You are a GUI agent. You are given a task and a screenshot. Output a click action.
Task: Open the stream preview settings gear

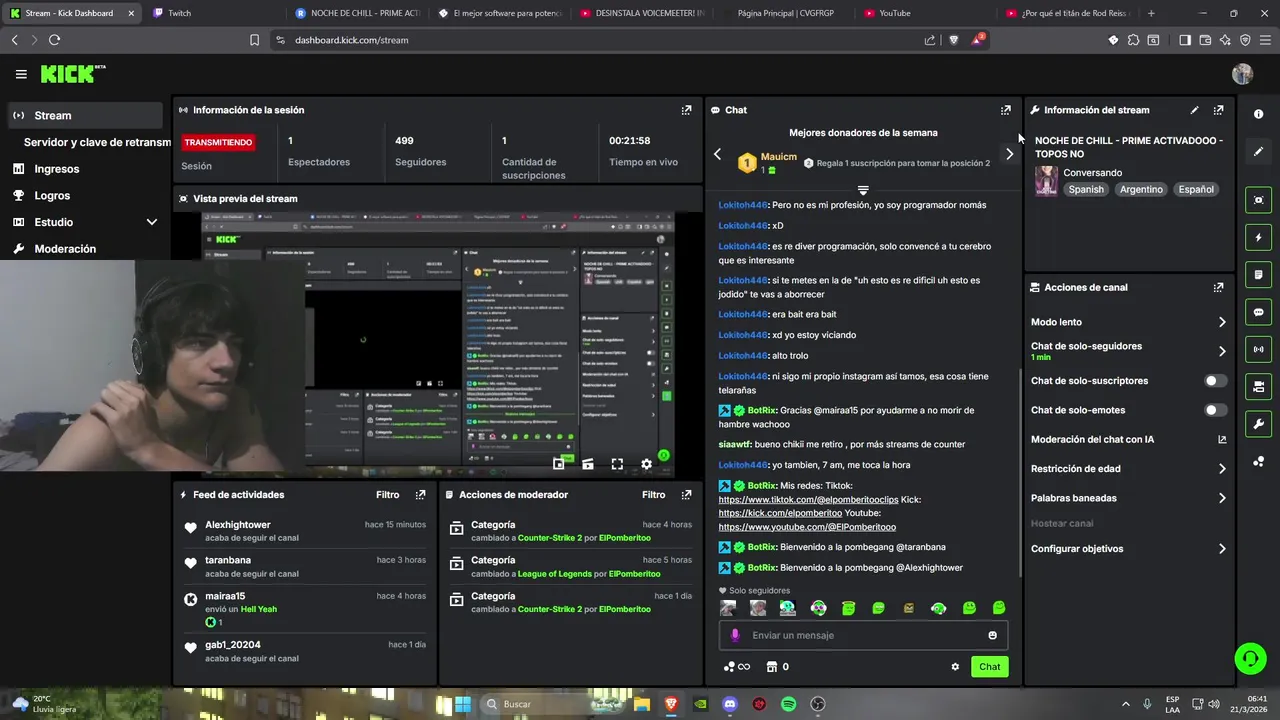(x=646, y=464)
